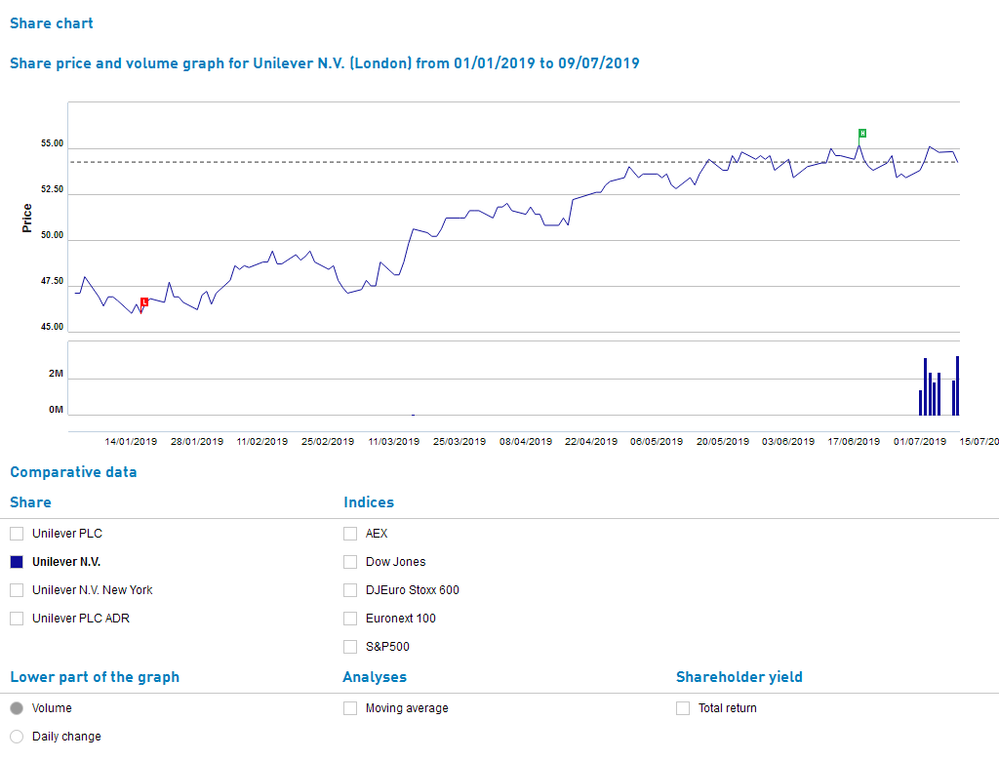This screenshot has height=761, width=999.
Task: Check the Dow Jones index comparison
Action: pos(350,561)
